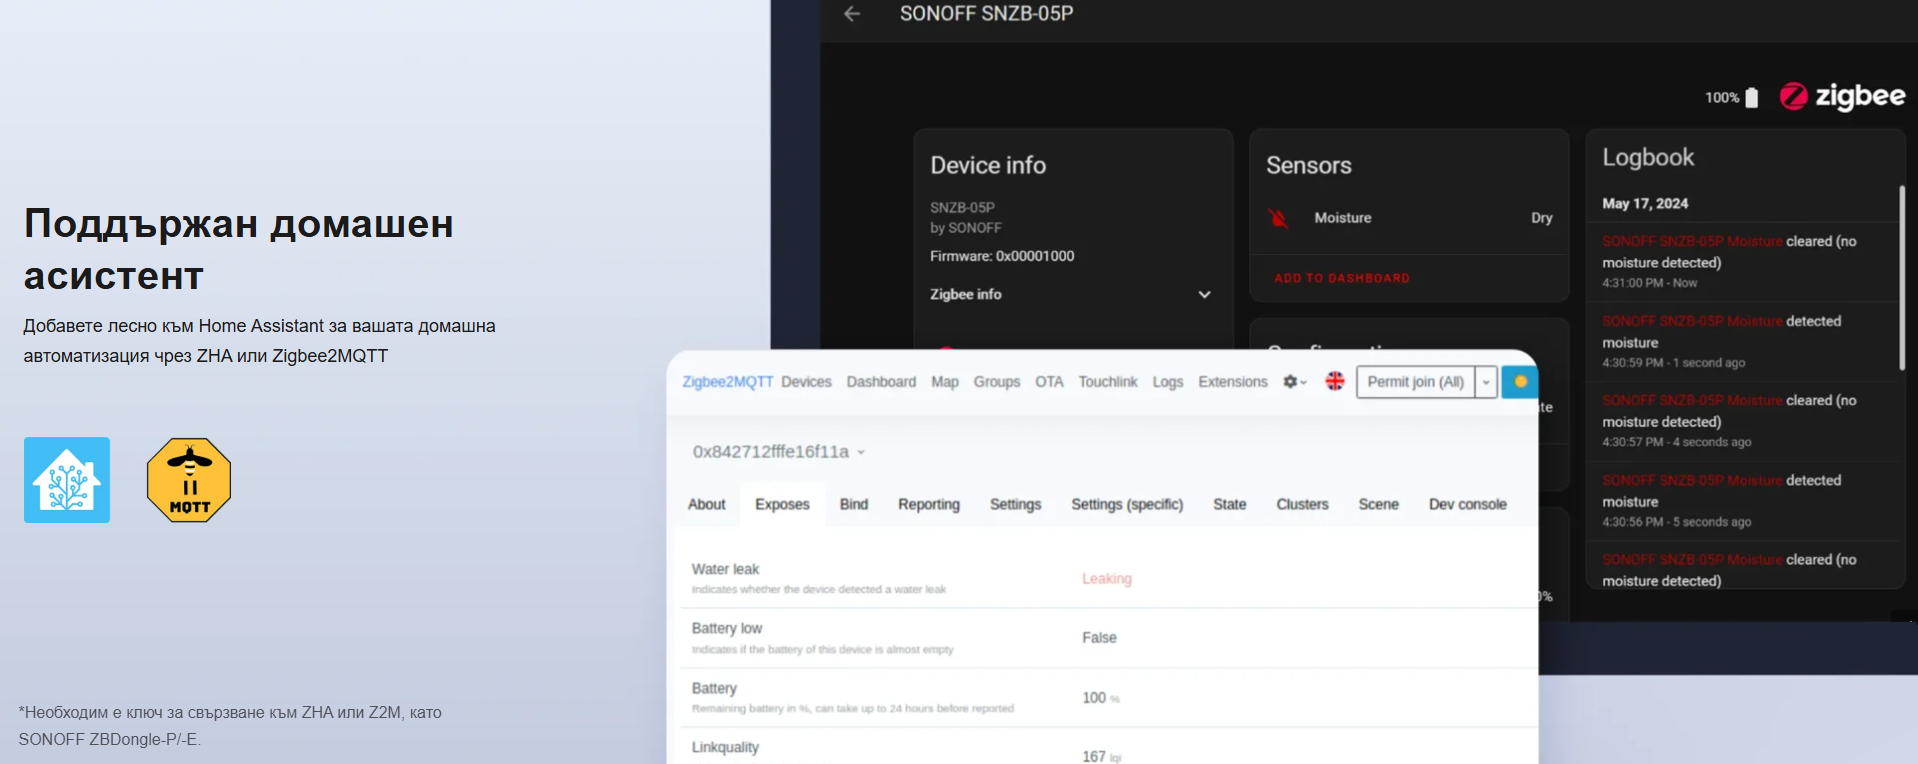Click the Linkquality label
The image size is (1918, 764).
(x=725, y=748)
